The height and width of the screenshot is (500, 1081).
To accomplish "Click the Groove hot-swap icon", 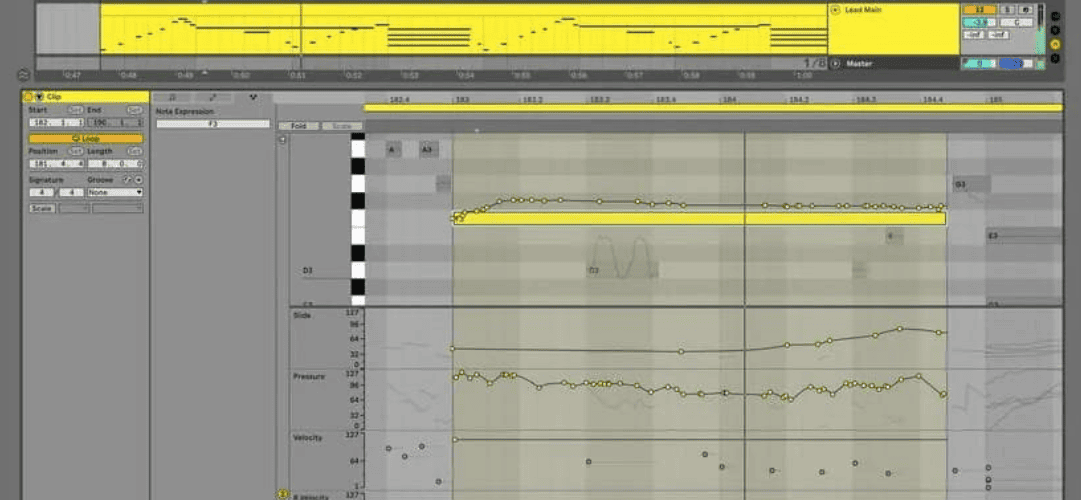I will pyautogui.click(x=127, y=179).
